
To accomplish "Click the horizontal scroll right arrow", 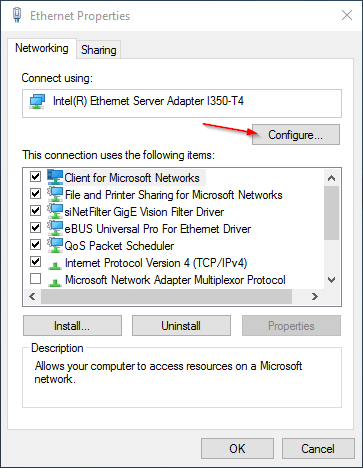I will tap(314, 296).
